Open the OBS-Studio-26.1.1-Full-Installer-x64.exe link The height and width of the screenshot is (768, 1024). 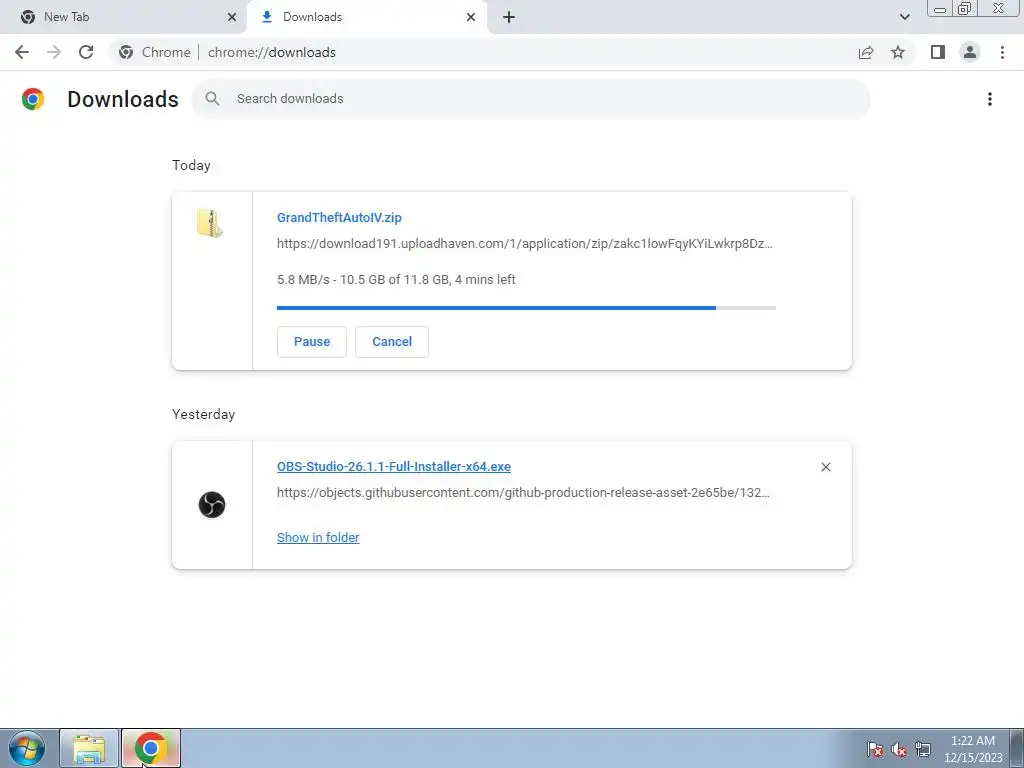coord(394,466)
